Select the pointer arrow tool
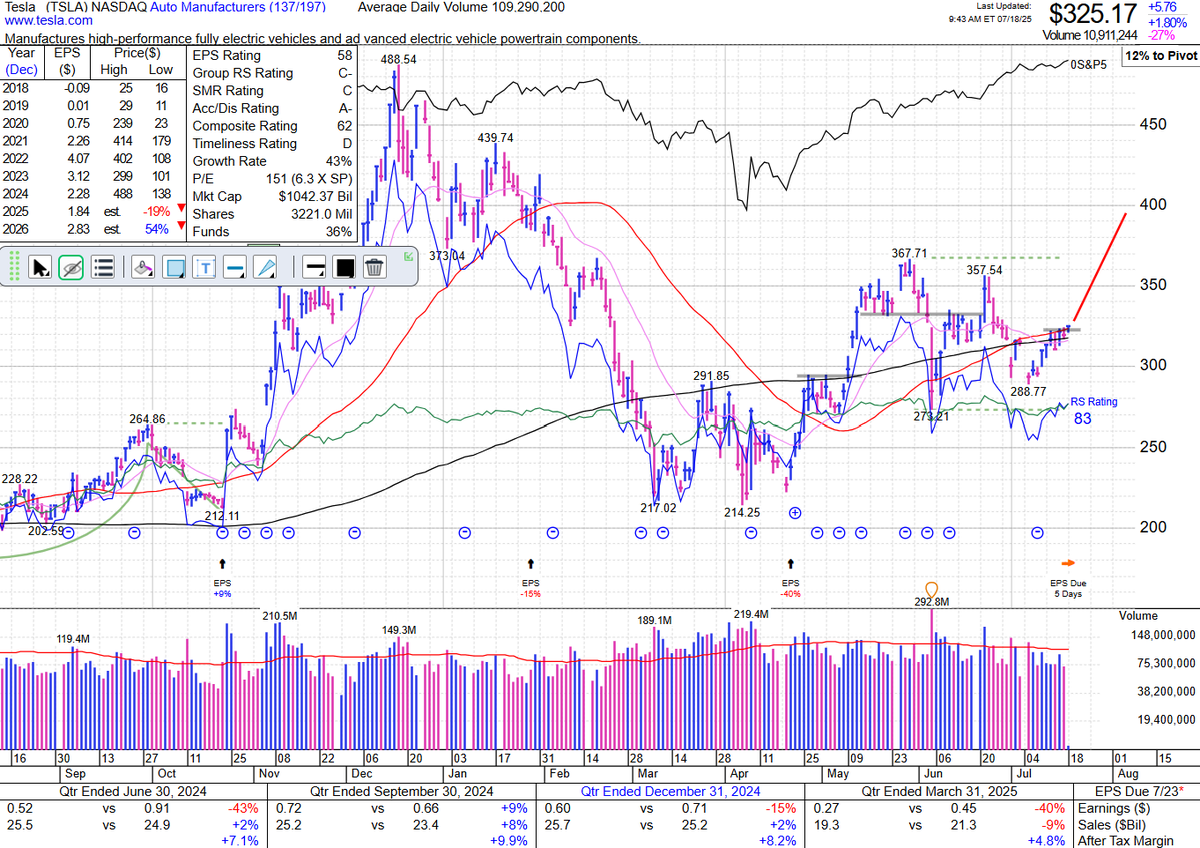Viewport: 1200px width, 848px height. click(41, 267)
